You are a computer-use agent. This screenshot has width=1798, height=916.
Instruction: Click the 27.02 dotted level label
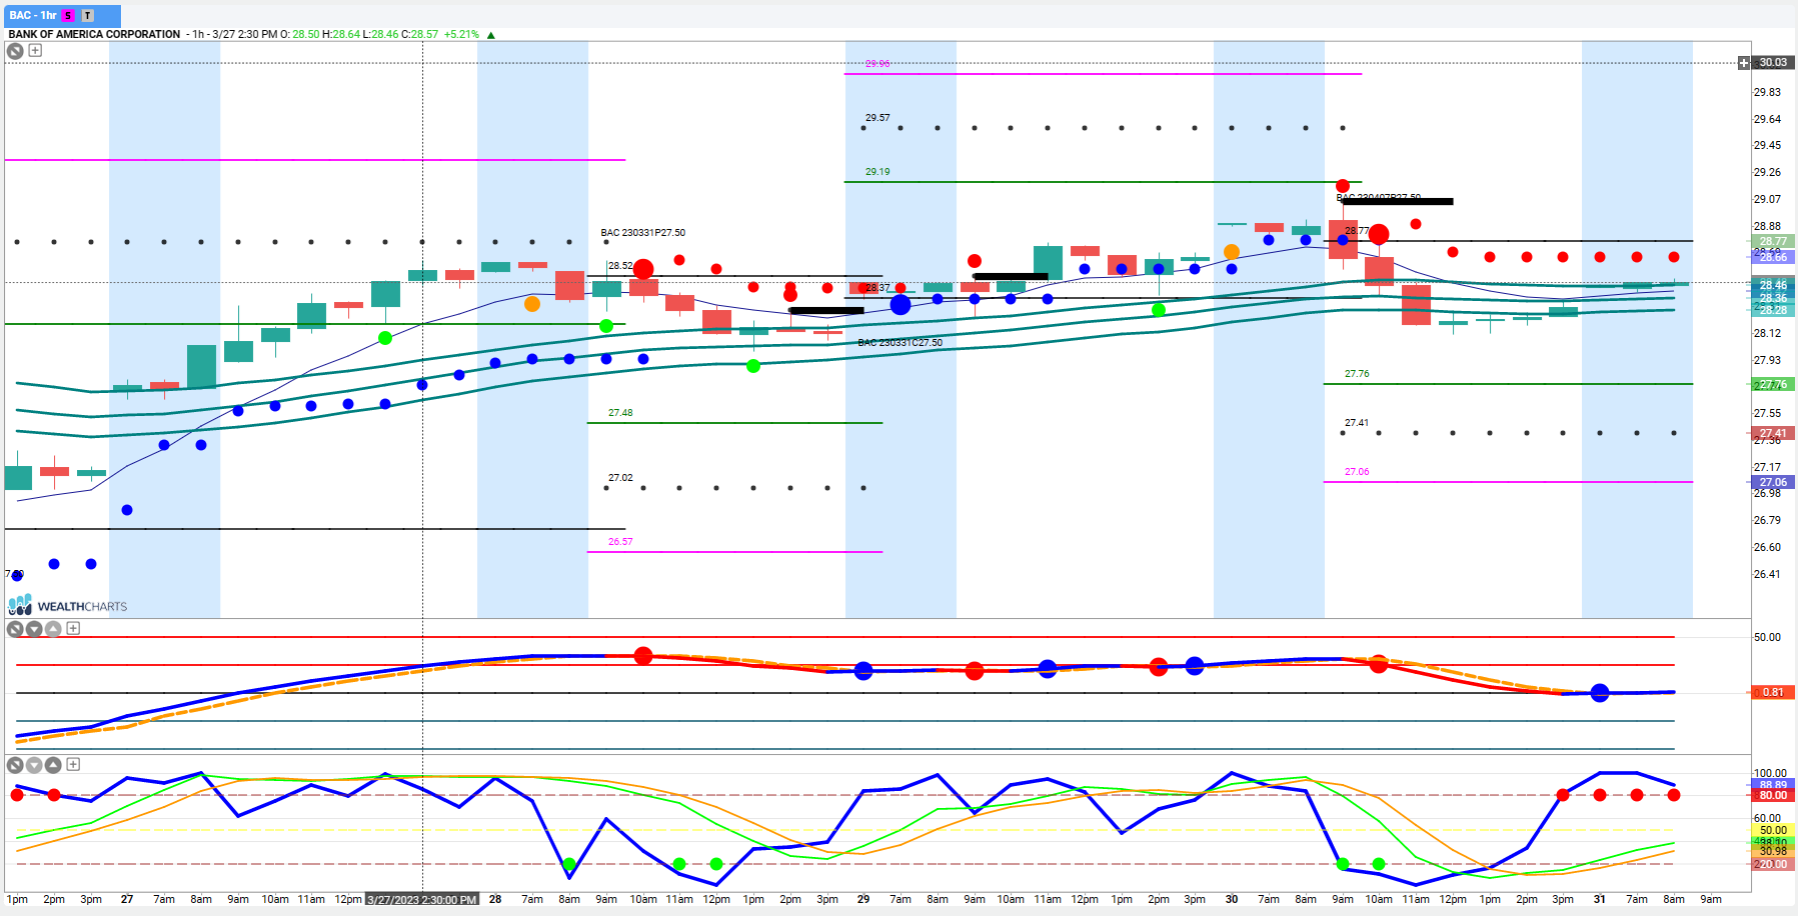[x=620, y=478]
